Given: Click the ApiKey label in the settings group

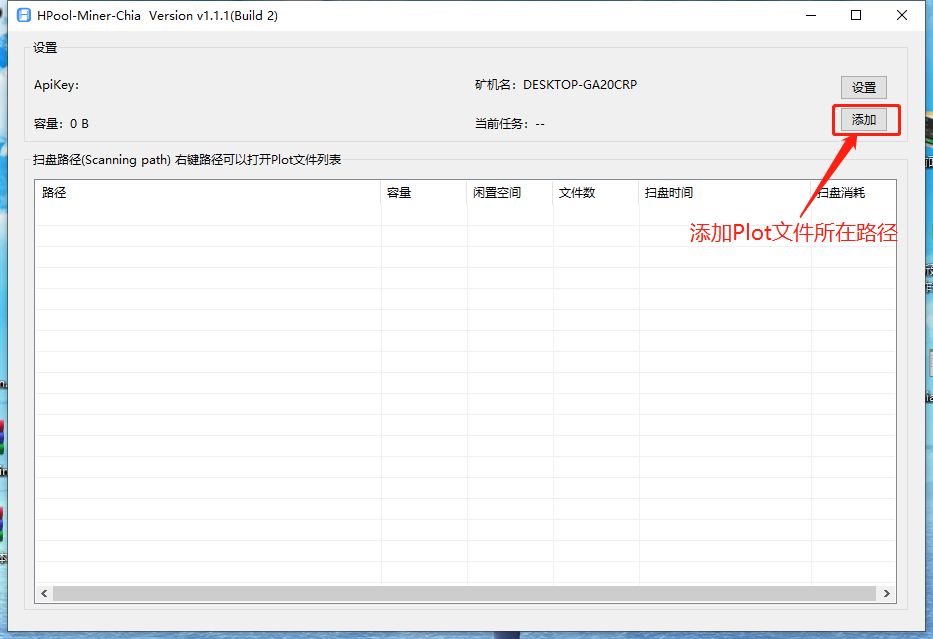Looking at the screenshot, I should (56, 85).
